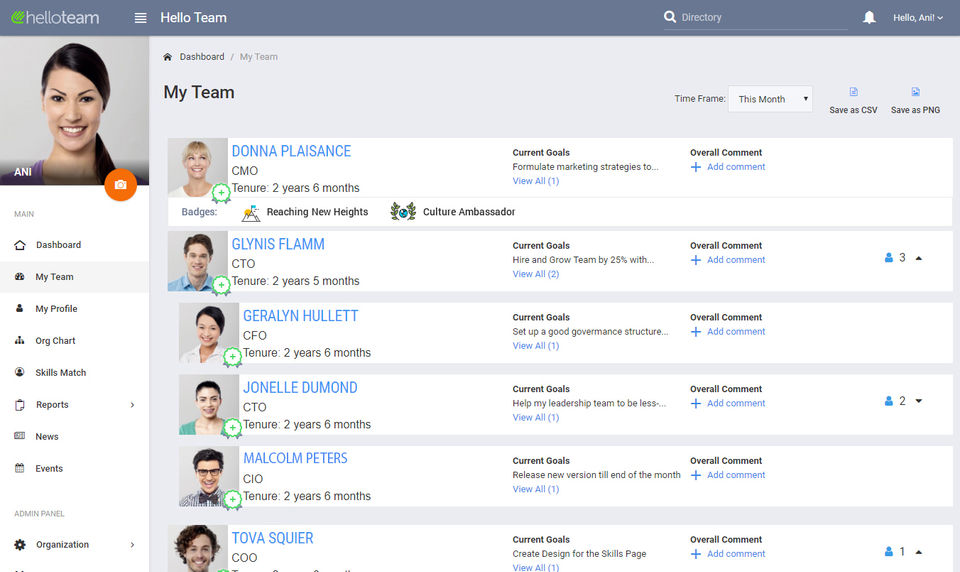The width and height of the screenshot is (960, 572).
Task: Click Add comment for Jonelle Dumond
Action: [736, 403]
